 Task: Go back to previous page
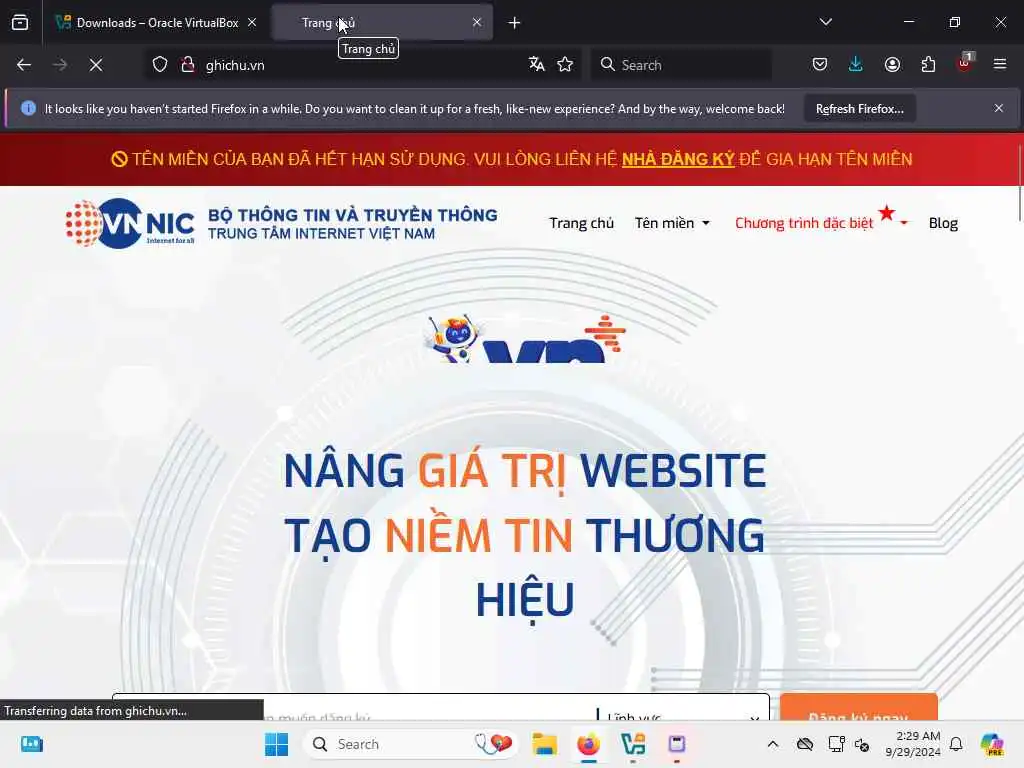24,65
